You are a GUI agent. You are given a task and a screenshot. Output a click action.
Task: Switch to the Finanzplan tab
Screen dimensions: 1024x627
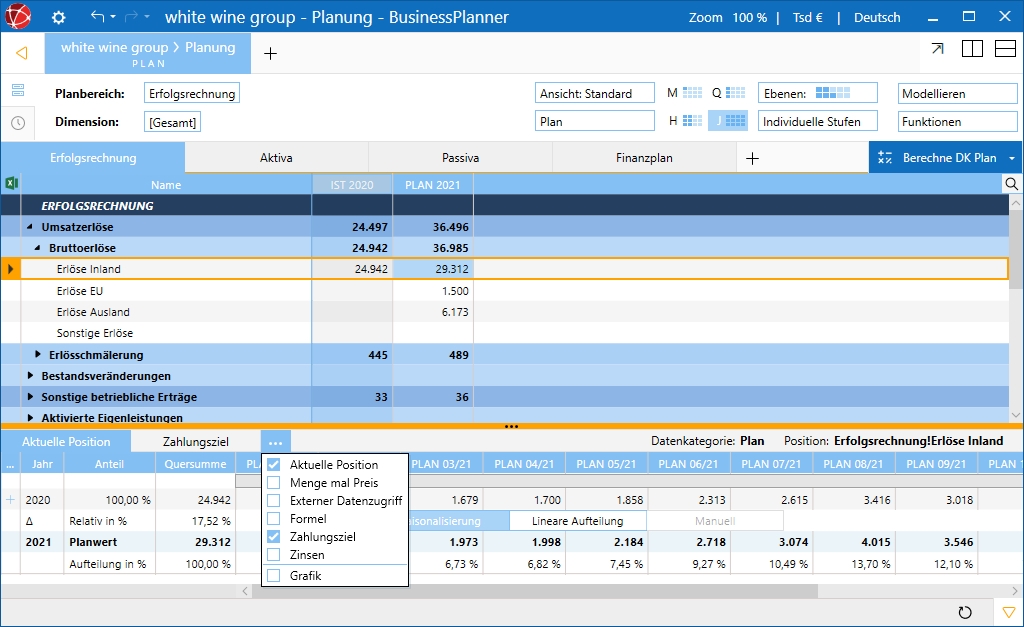tap(644, 158)
